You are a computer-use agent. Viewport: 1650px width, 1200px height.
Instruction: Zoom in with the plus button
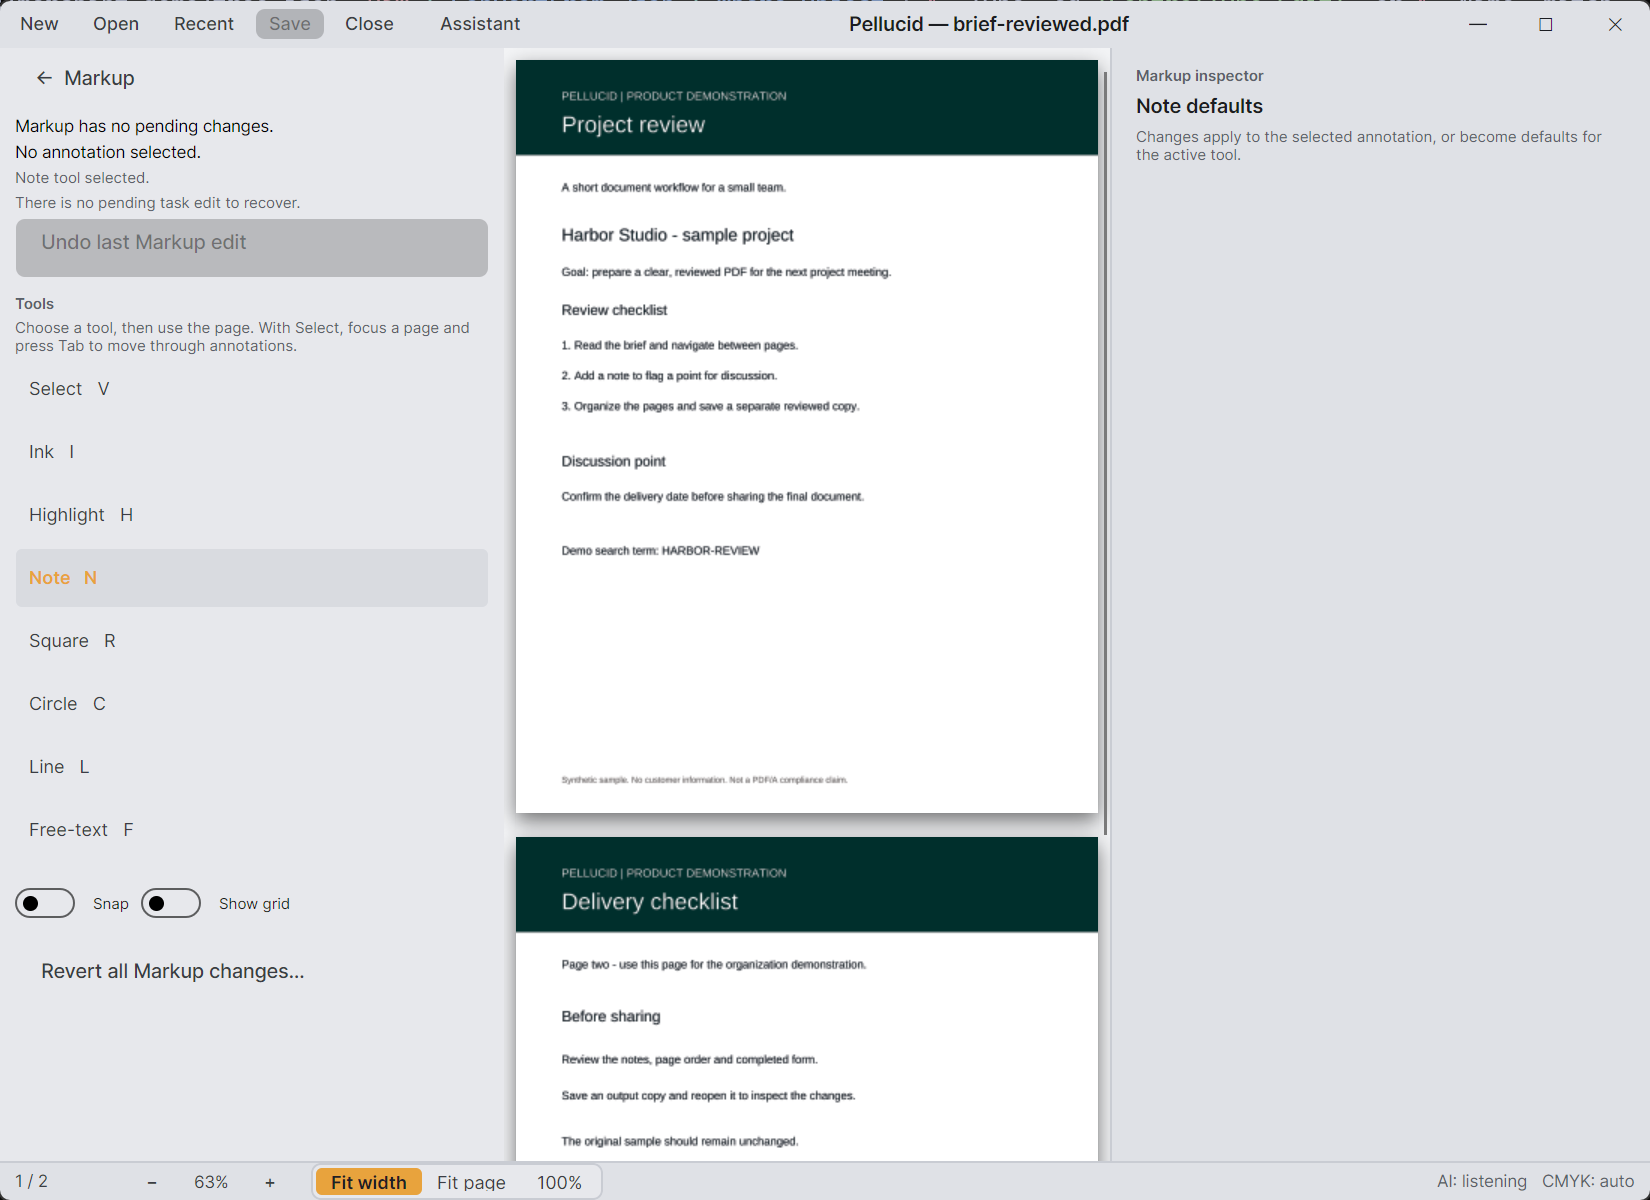click(270, 1182)
